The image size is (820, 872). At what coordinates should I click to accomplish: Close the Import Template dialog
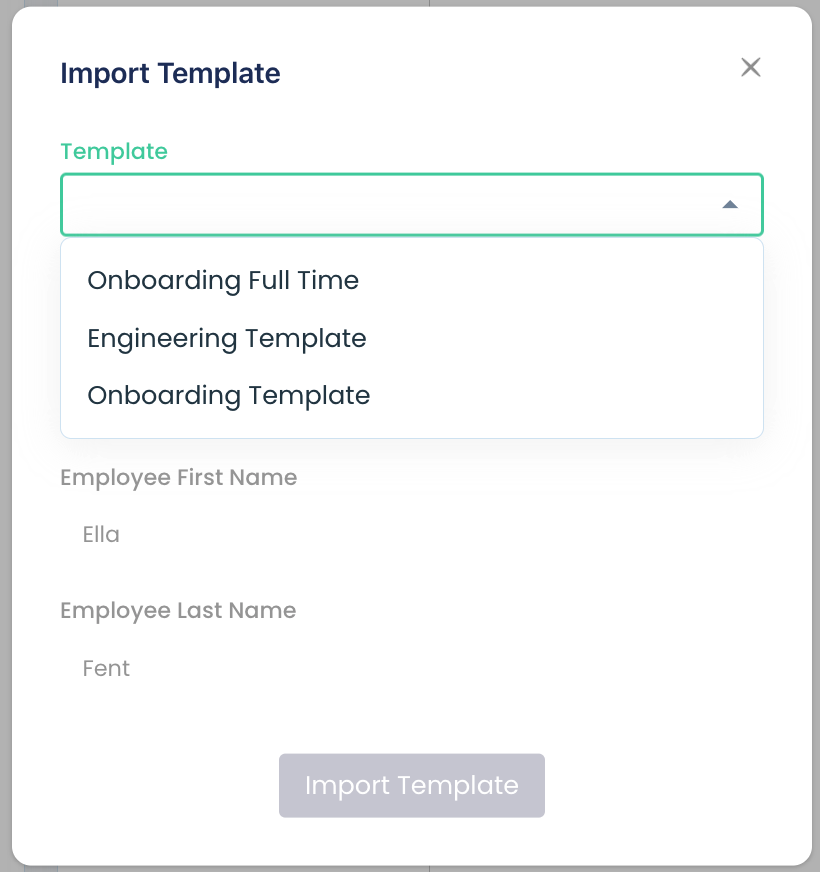tap(751, 67)
